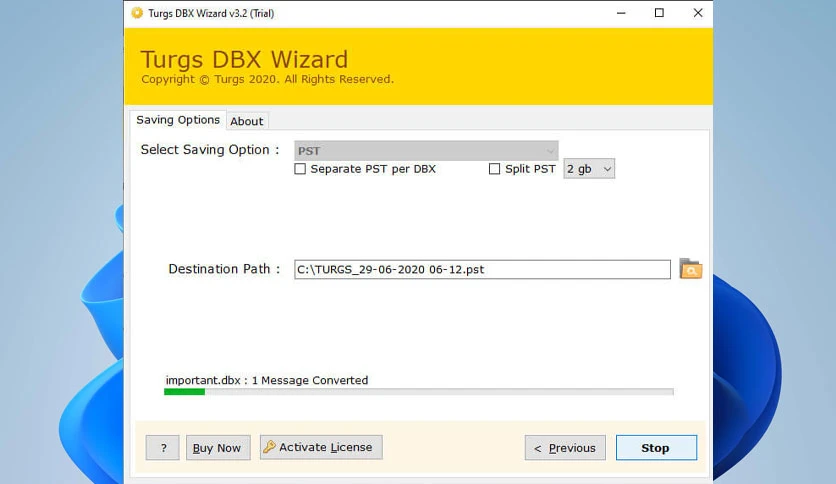Click the 'Destination Path :' label
The image size is (836, 484).
(x=224, y=269)
